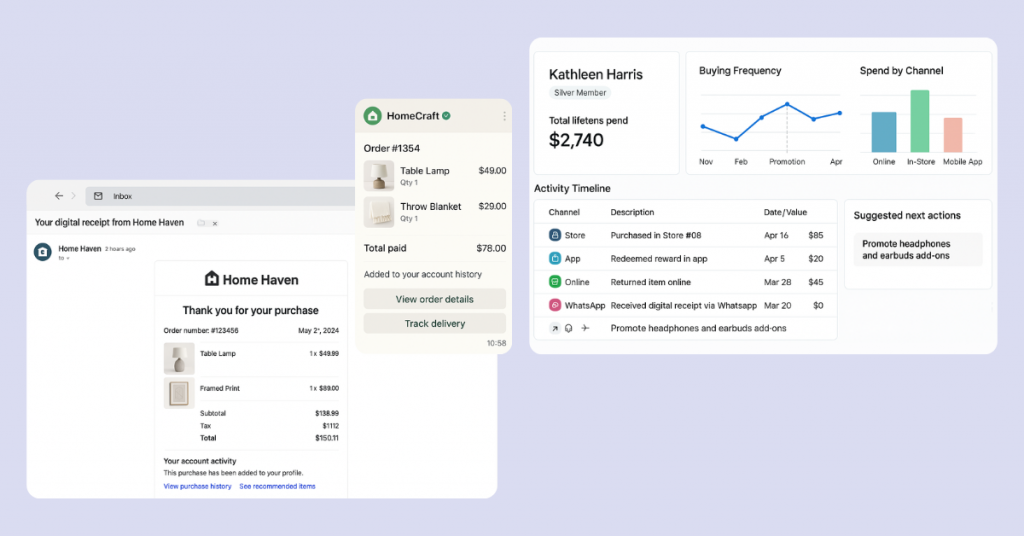Viewport: 1024px width, 536px height.
Task: Click the browser back arrow
Action: 59,196
